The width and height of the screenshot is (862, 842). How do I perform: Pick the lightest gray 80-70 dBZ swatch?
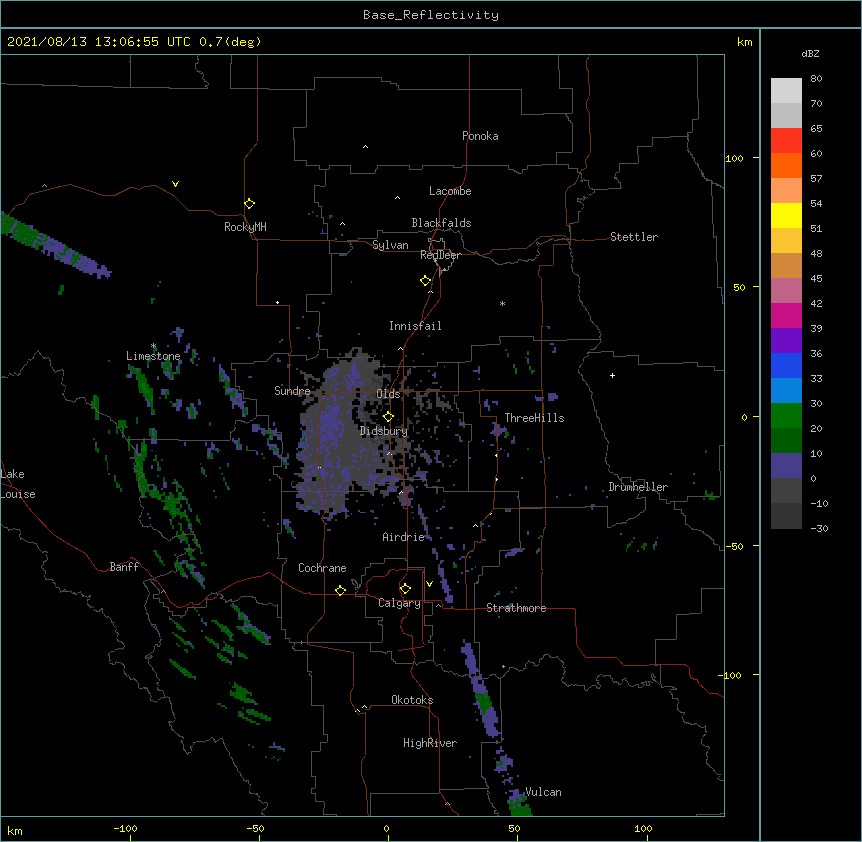click(x=786, y=91)
